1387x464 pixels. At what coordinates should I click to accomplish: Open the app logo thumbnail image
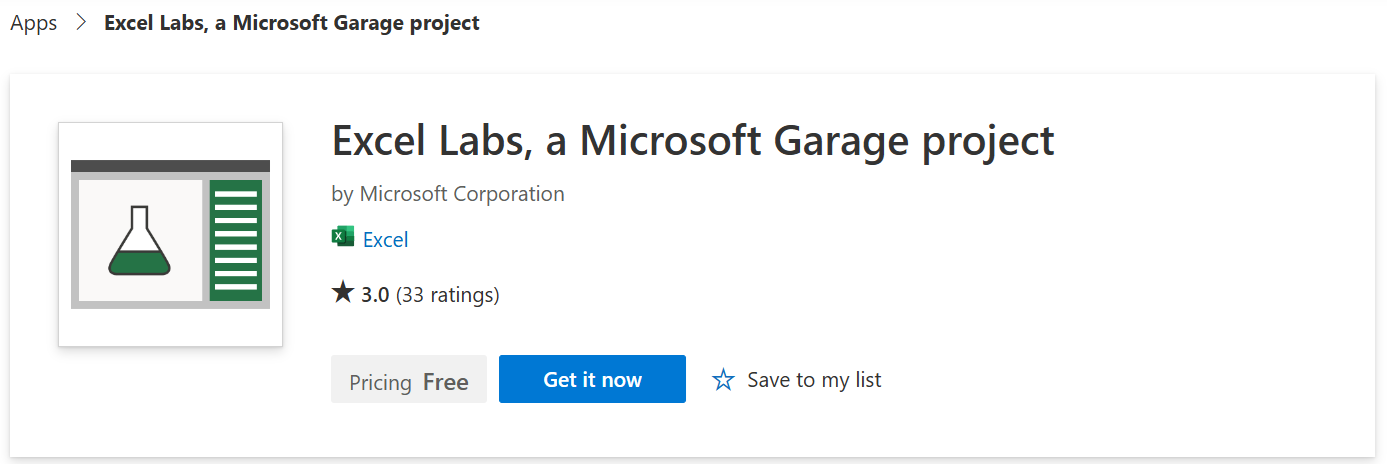pyautogui.click(x=170, y=235)
